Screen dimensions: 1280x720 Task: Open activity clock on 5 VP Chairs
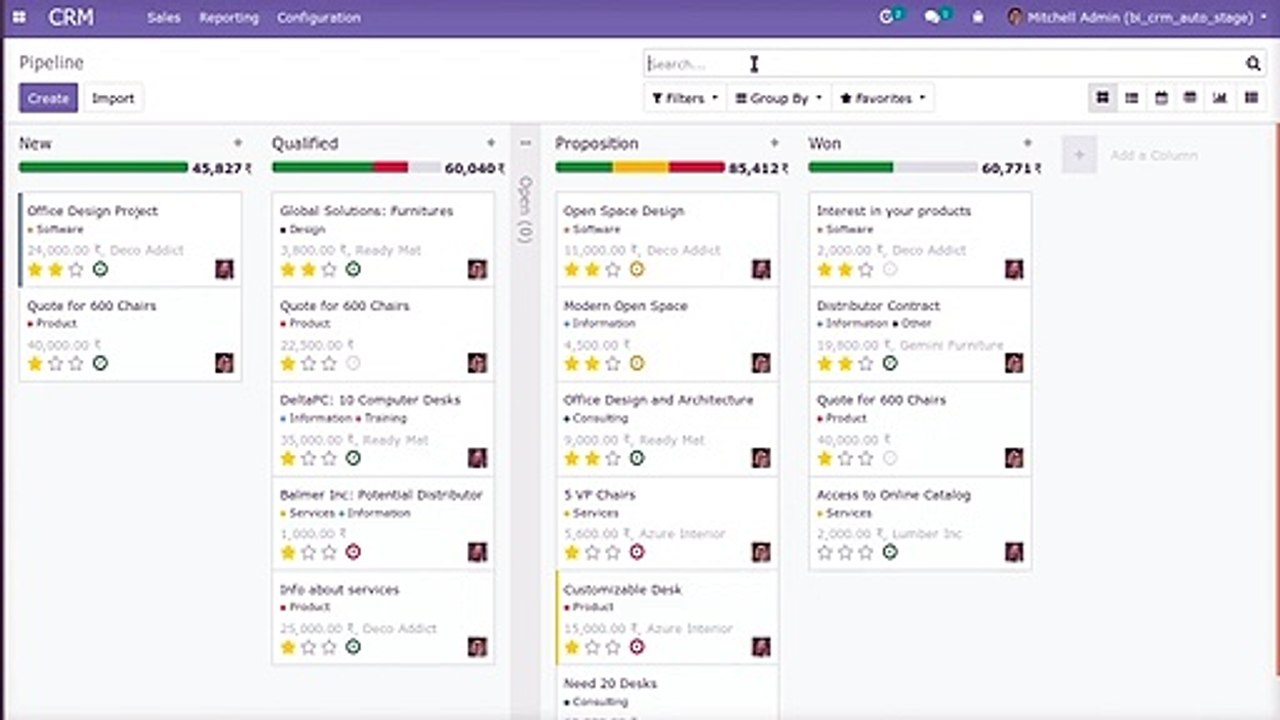(637, 552)
